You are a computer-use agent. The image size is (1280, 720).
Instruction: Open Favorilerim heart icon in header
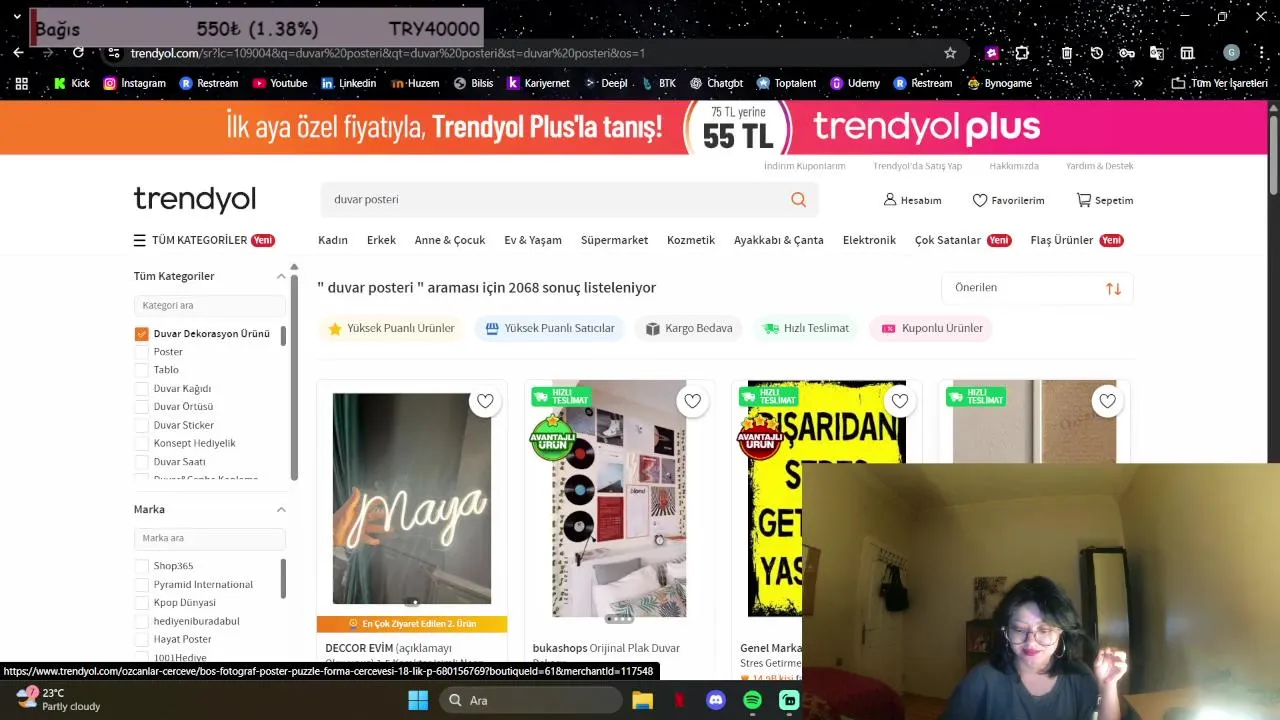coord(980,200)
